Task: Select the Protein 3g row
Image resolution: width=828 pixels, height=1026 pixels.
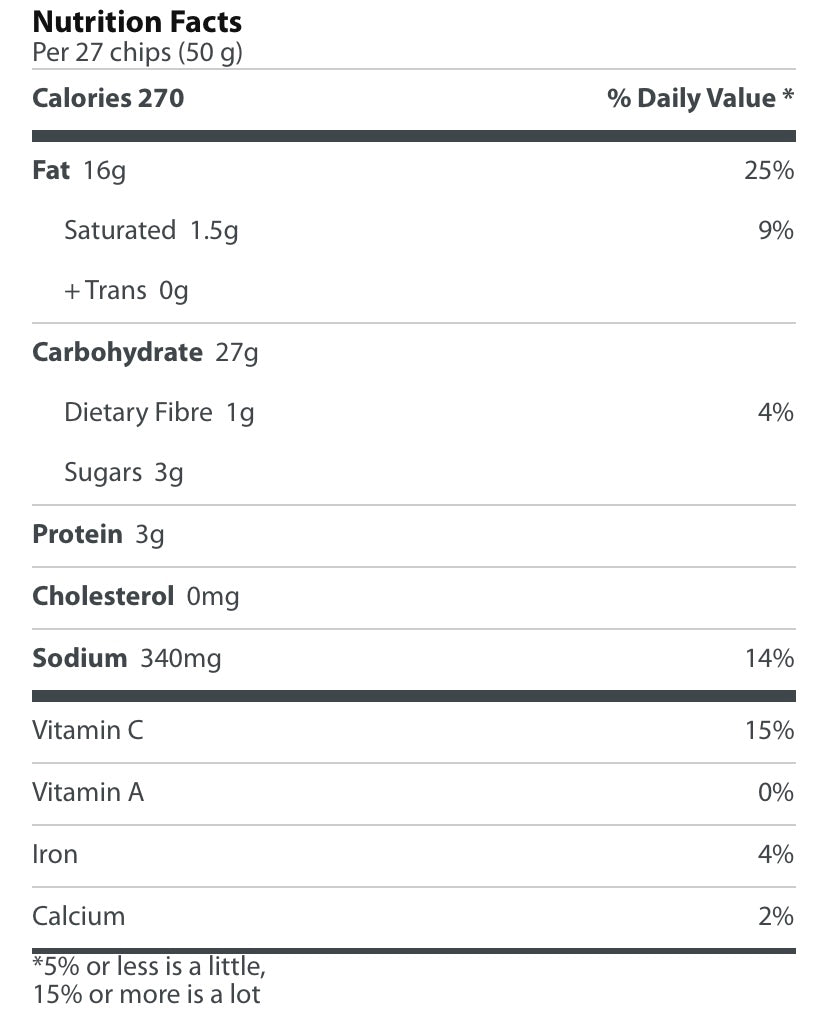Action: click(x=98, y=535)
